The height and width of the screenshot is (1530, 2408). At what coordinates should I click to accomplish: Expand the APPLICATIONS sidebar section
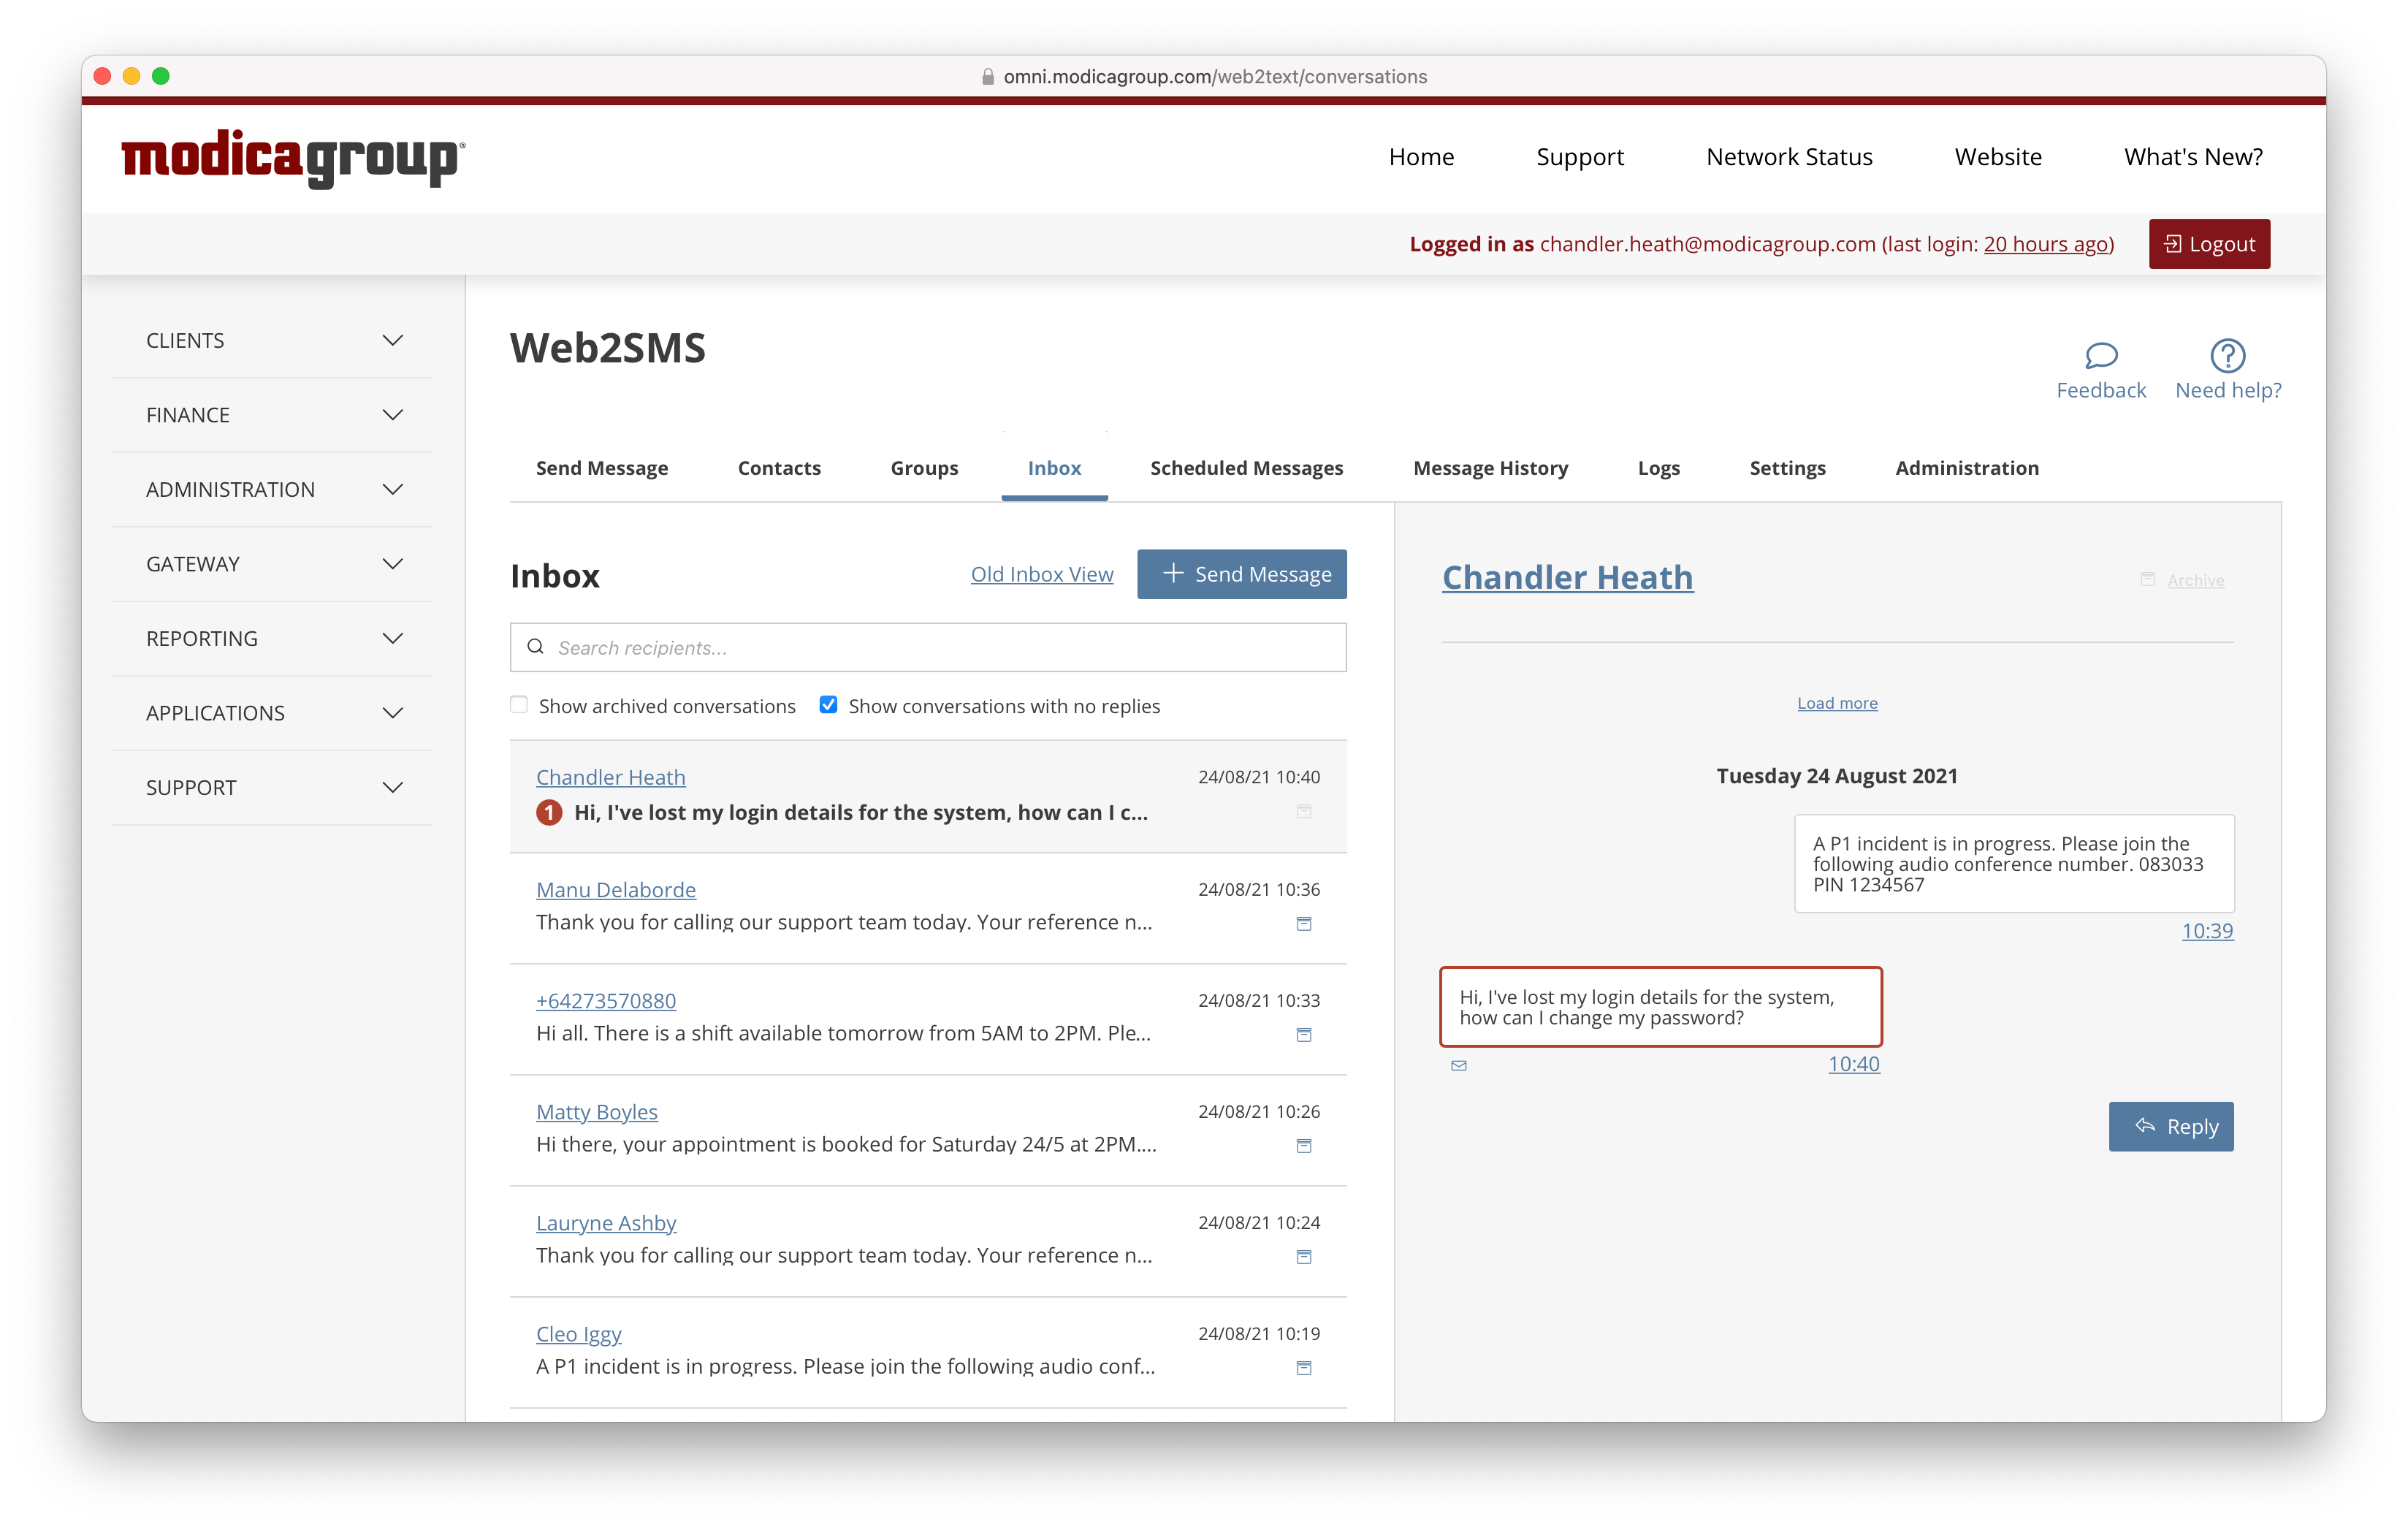tap(272, 712)
